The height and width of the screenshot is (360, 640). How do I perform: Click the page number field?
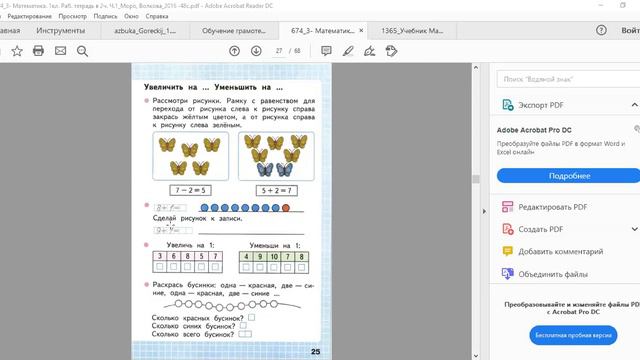(x=279, y=51)
